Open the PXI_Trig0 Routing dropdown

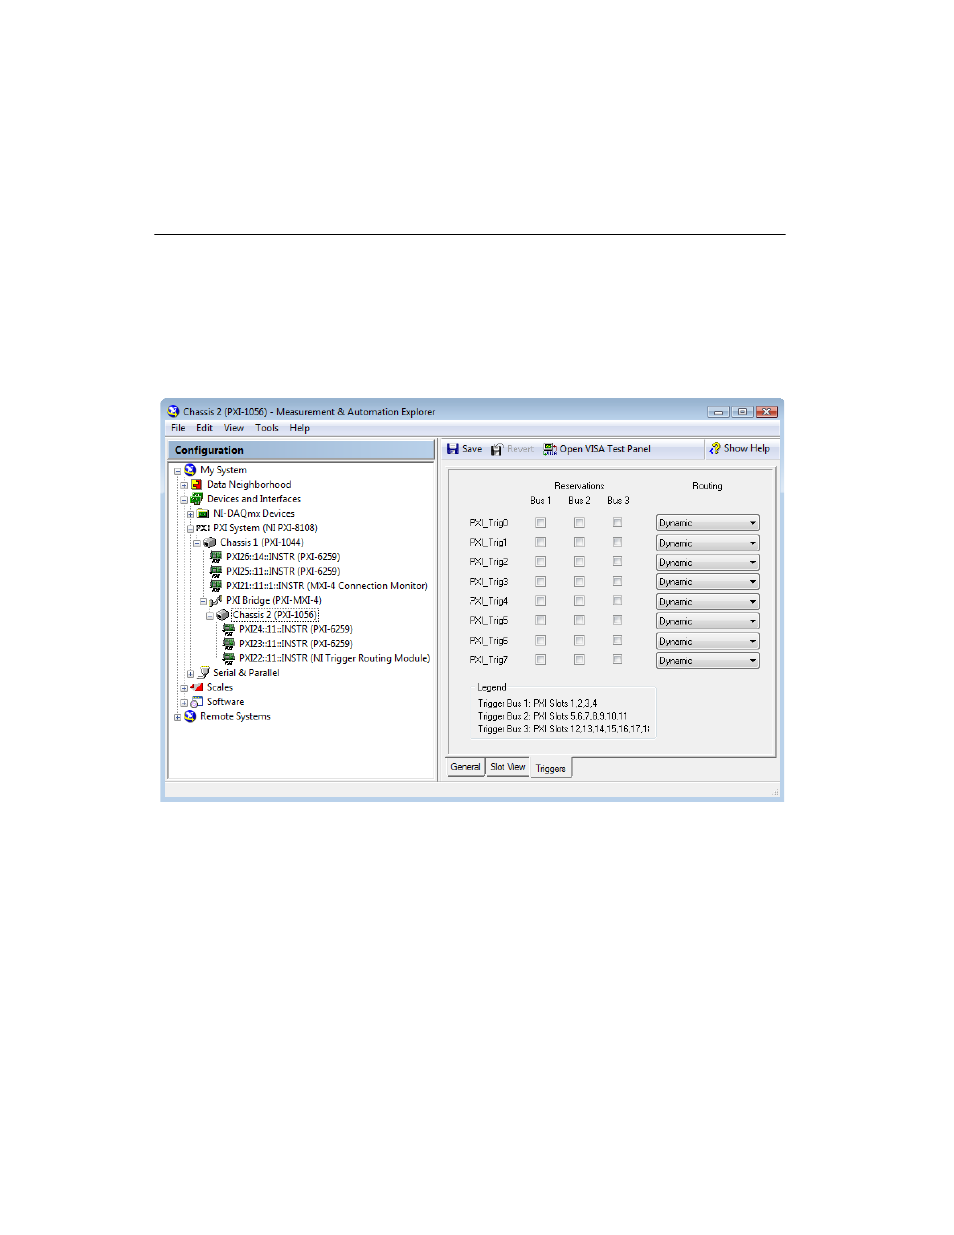(x=707, y=523)
